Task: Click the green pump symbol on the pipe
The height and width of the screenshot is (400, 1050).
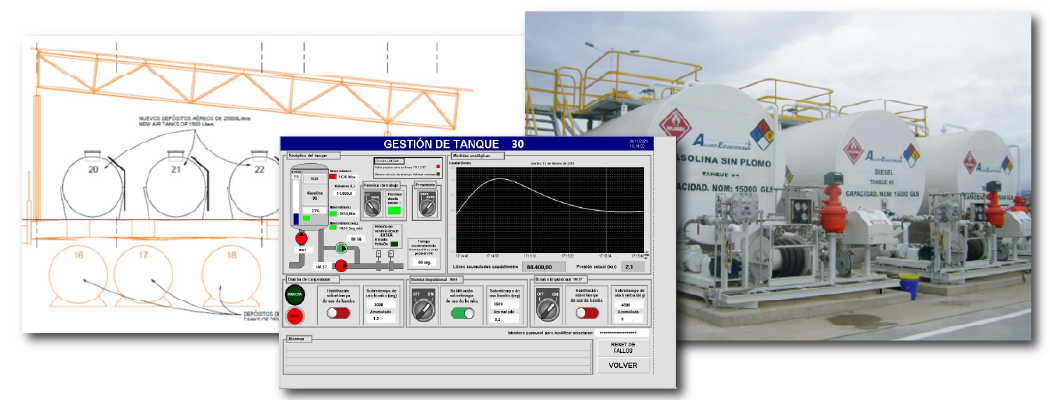Action: point(341,245)
